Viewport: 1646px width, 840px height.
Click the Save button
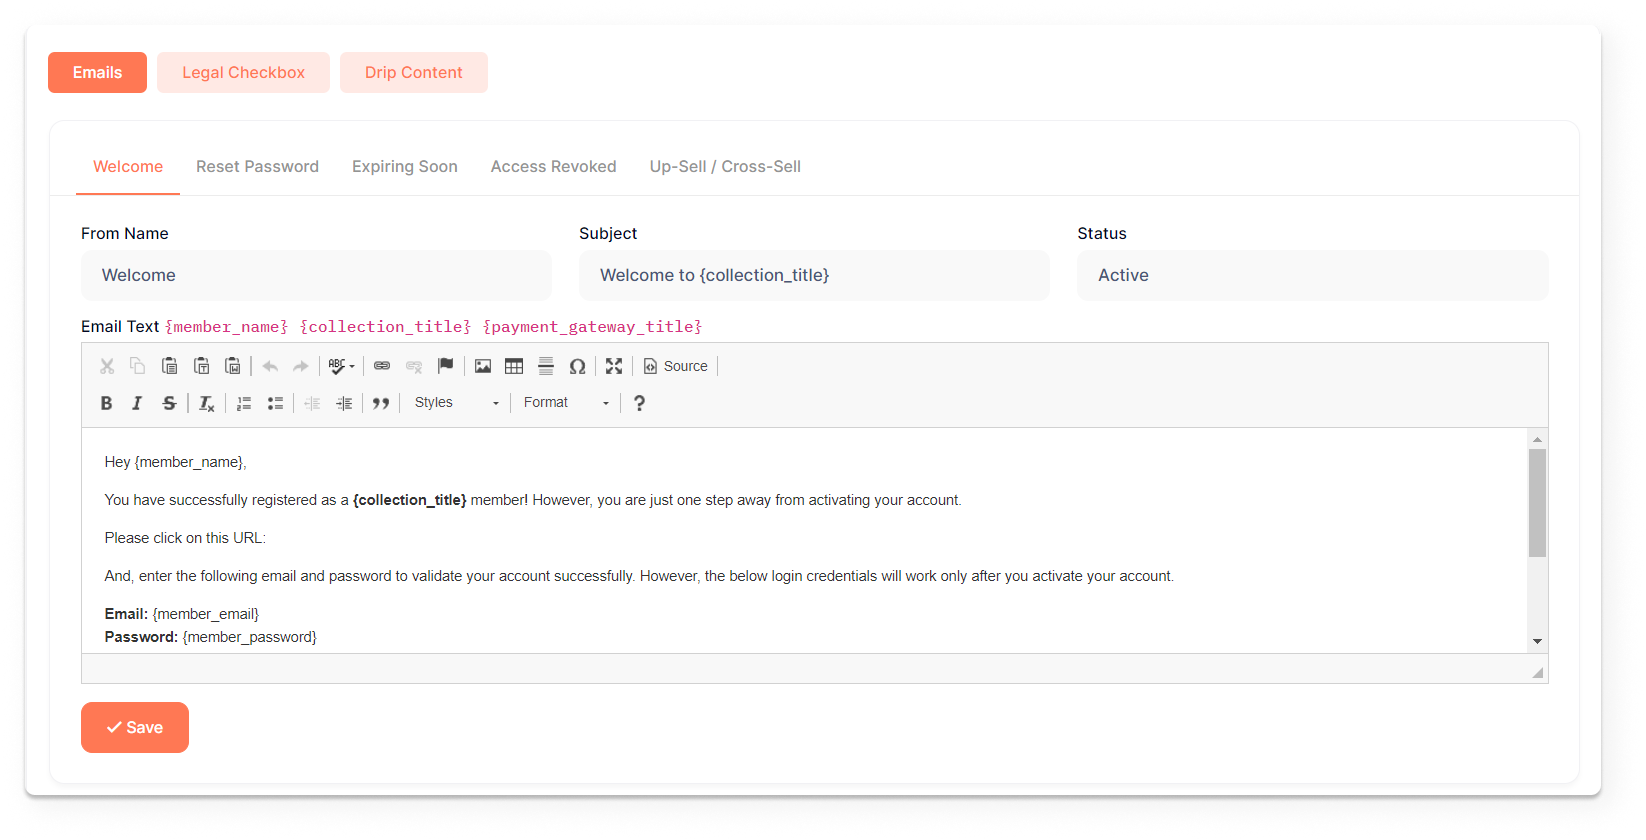click(135, 727)
